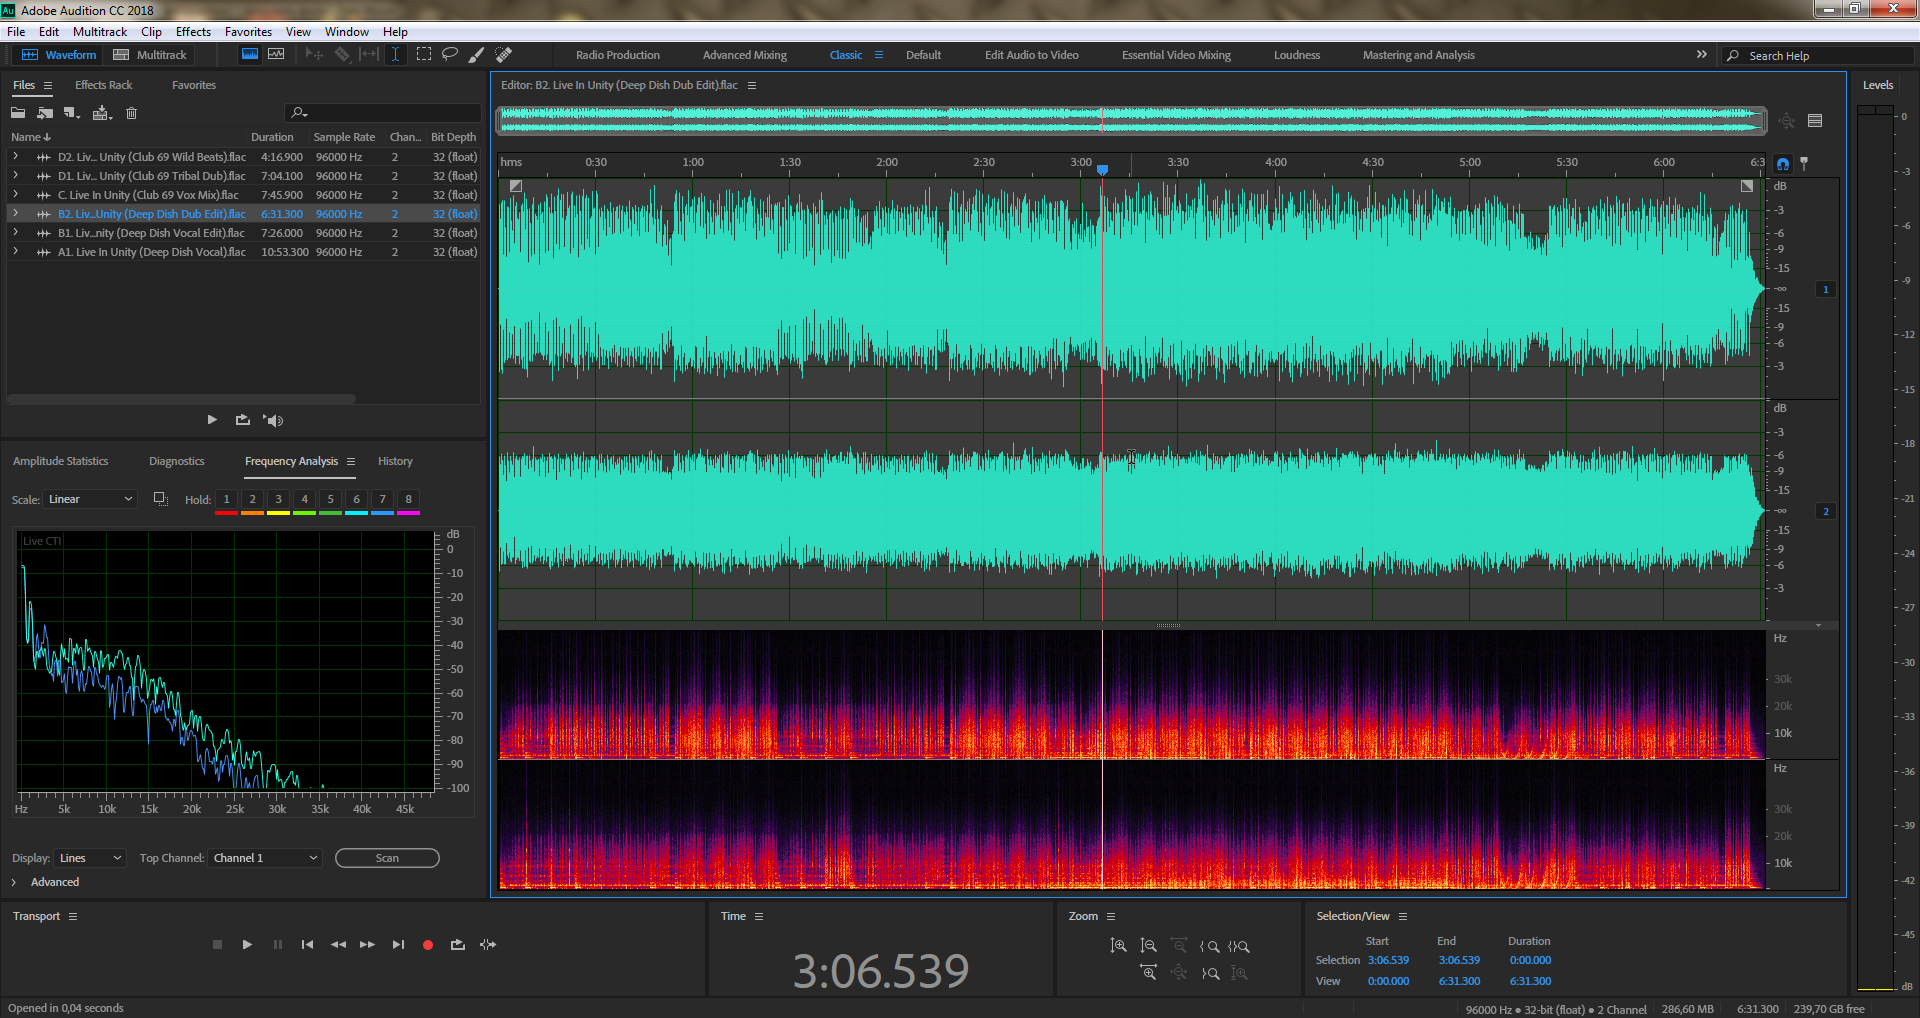This screenshot has width=1920, height=1018.
Task: Expand the C. Live In Unity Vox Mix row
Action: pos(15,194)
